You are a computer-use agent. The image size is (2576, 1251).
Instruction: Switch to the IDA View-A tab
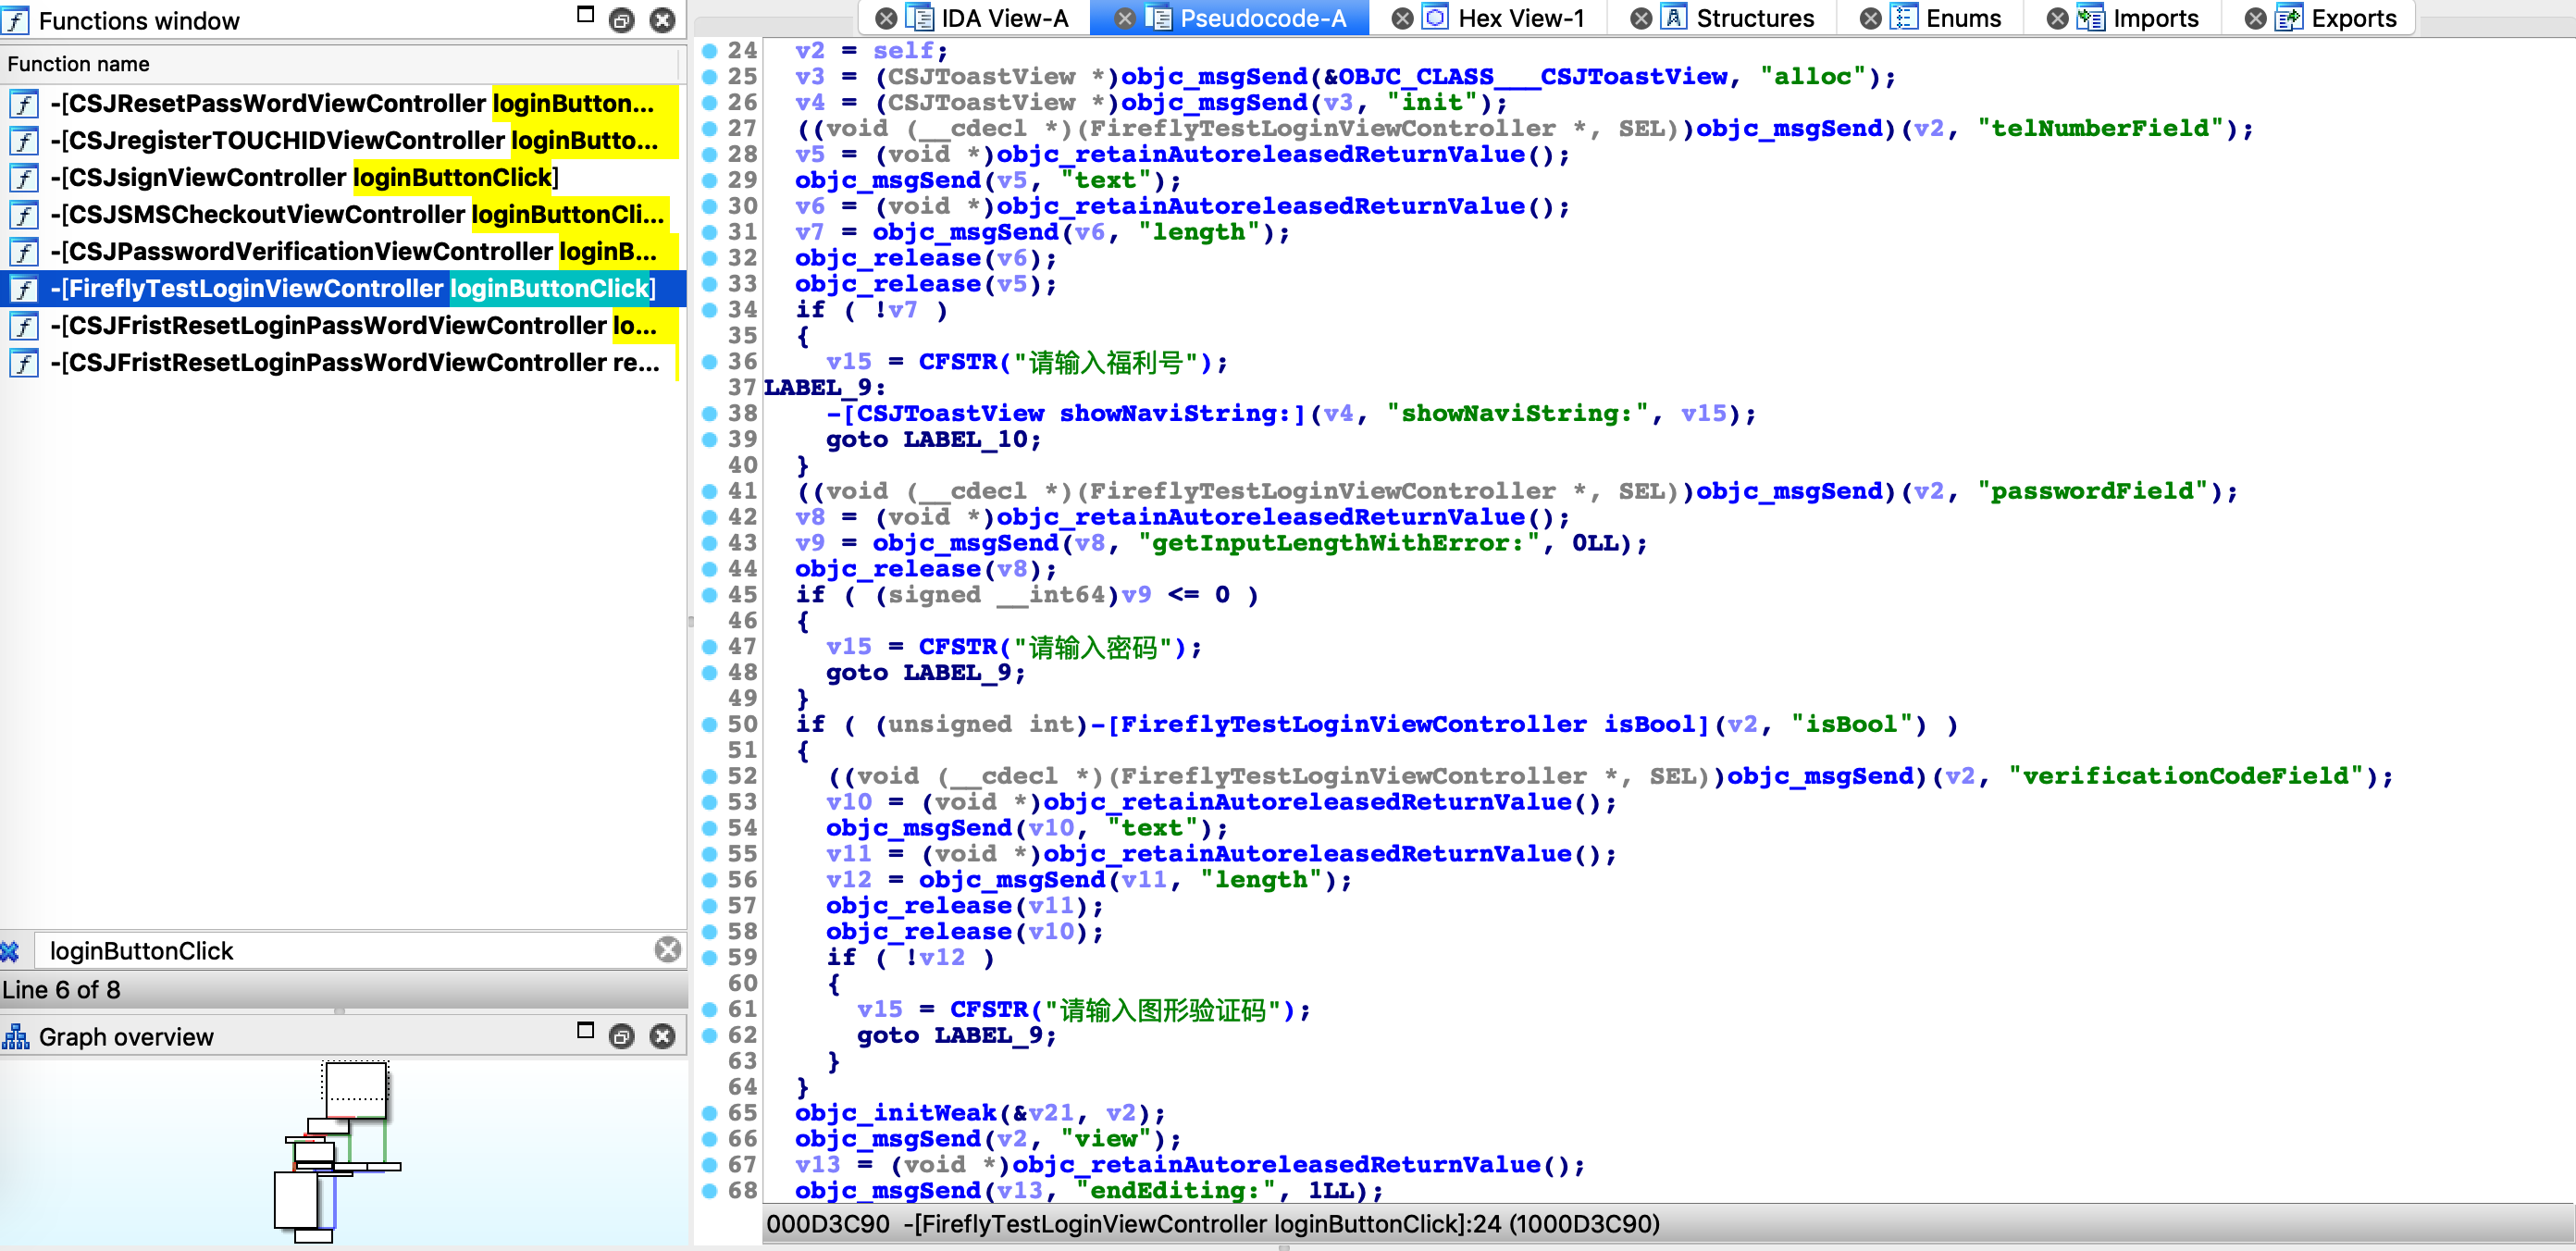pos(1003,18)
